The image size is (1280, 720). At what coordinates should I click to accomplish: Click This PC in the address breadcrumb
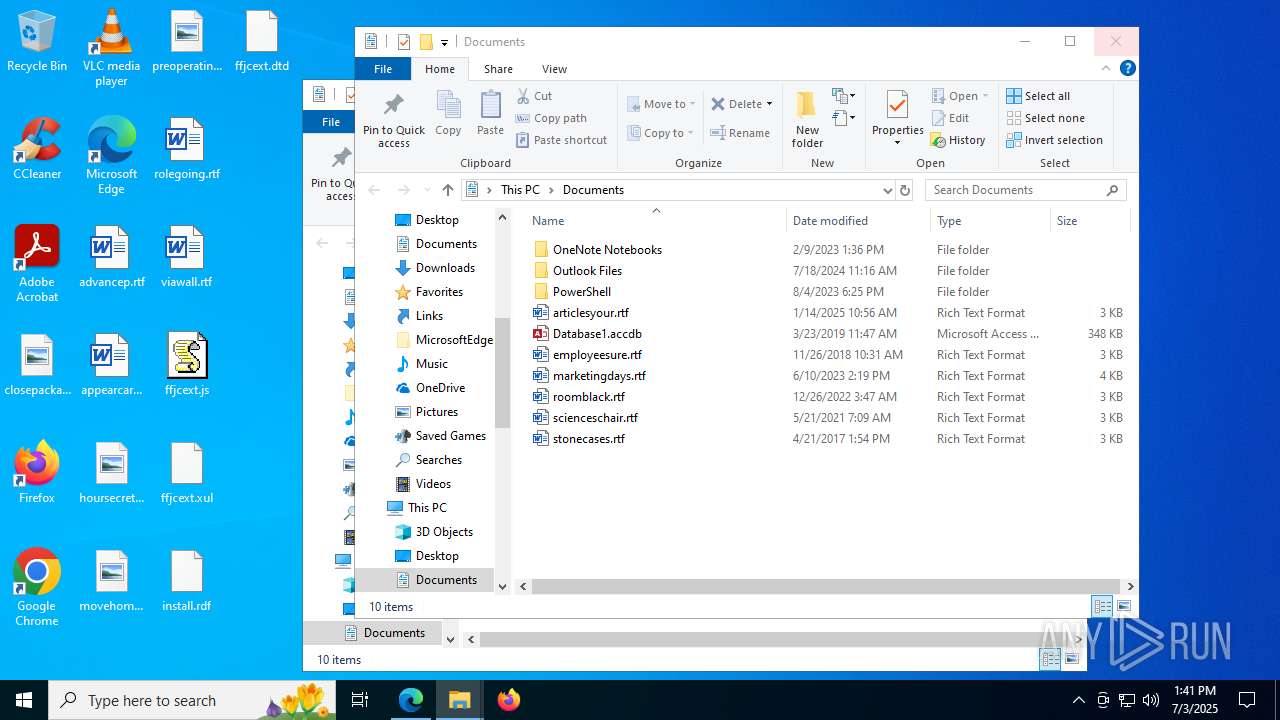click(520, 190)
